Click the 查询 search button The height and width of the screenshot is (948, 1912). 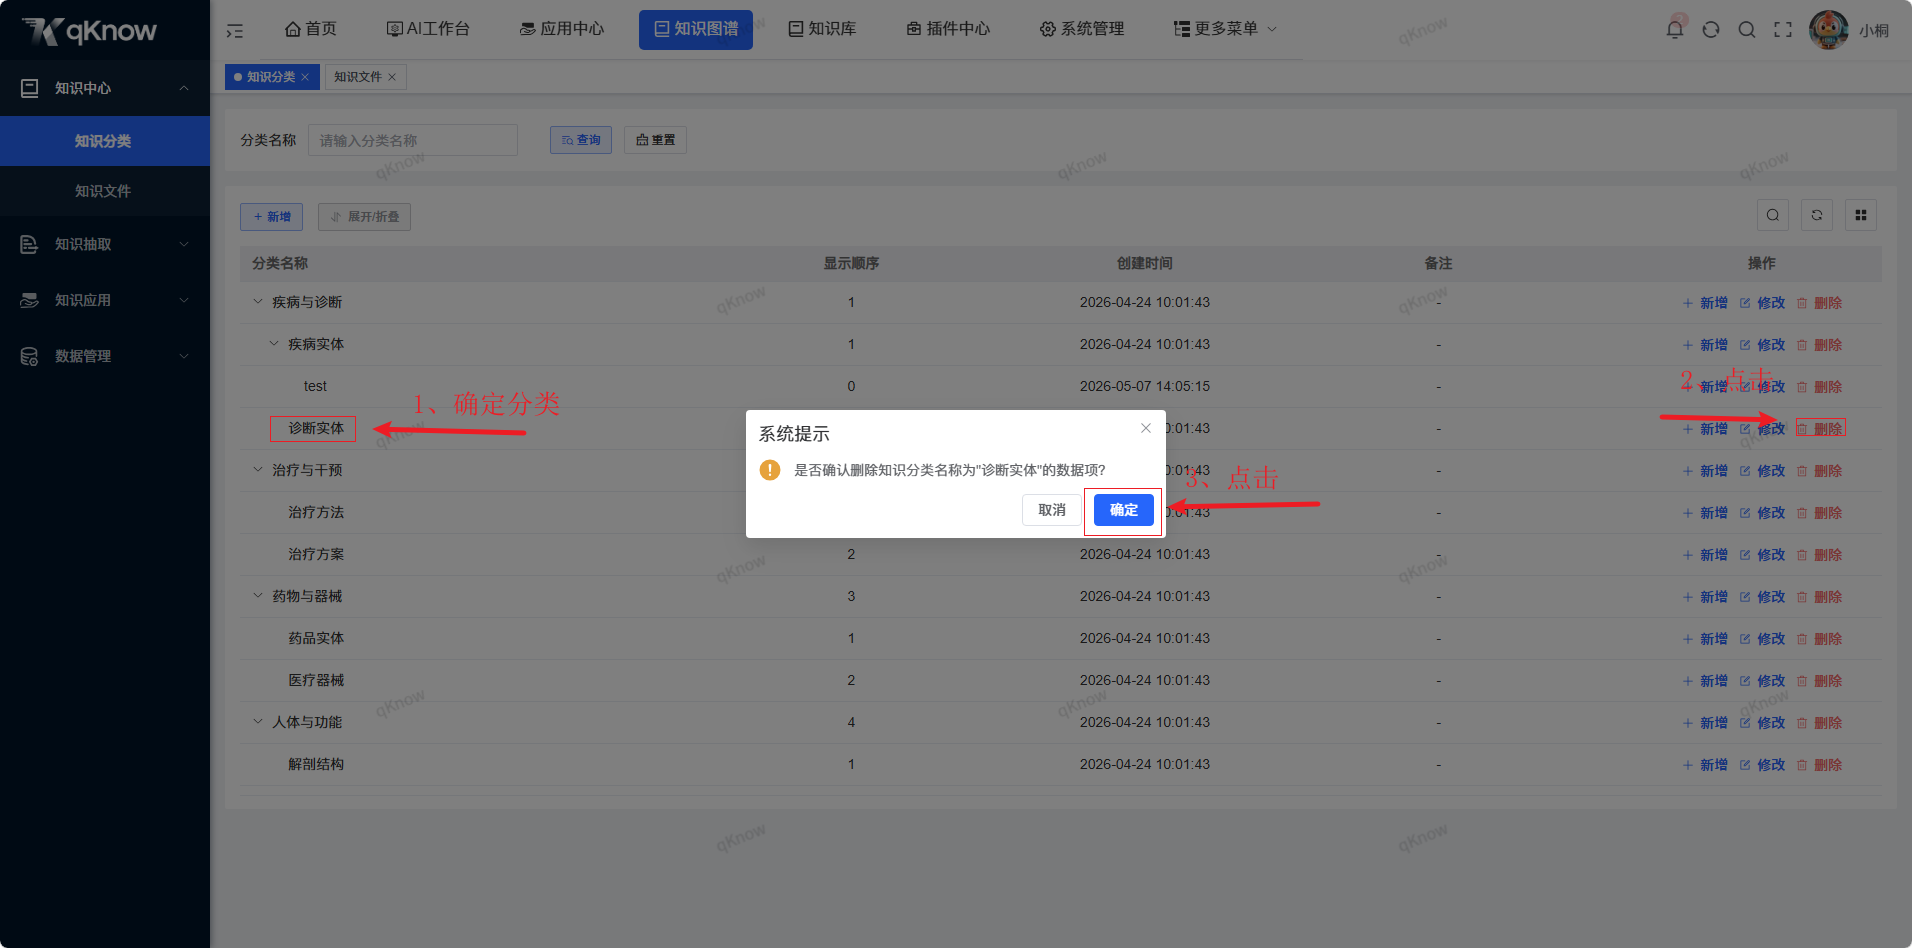pyautogui.click(x=581, y=140)
